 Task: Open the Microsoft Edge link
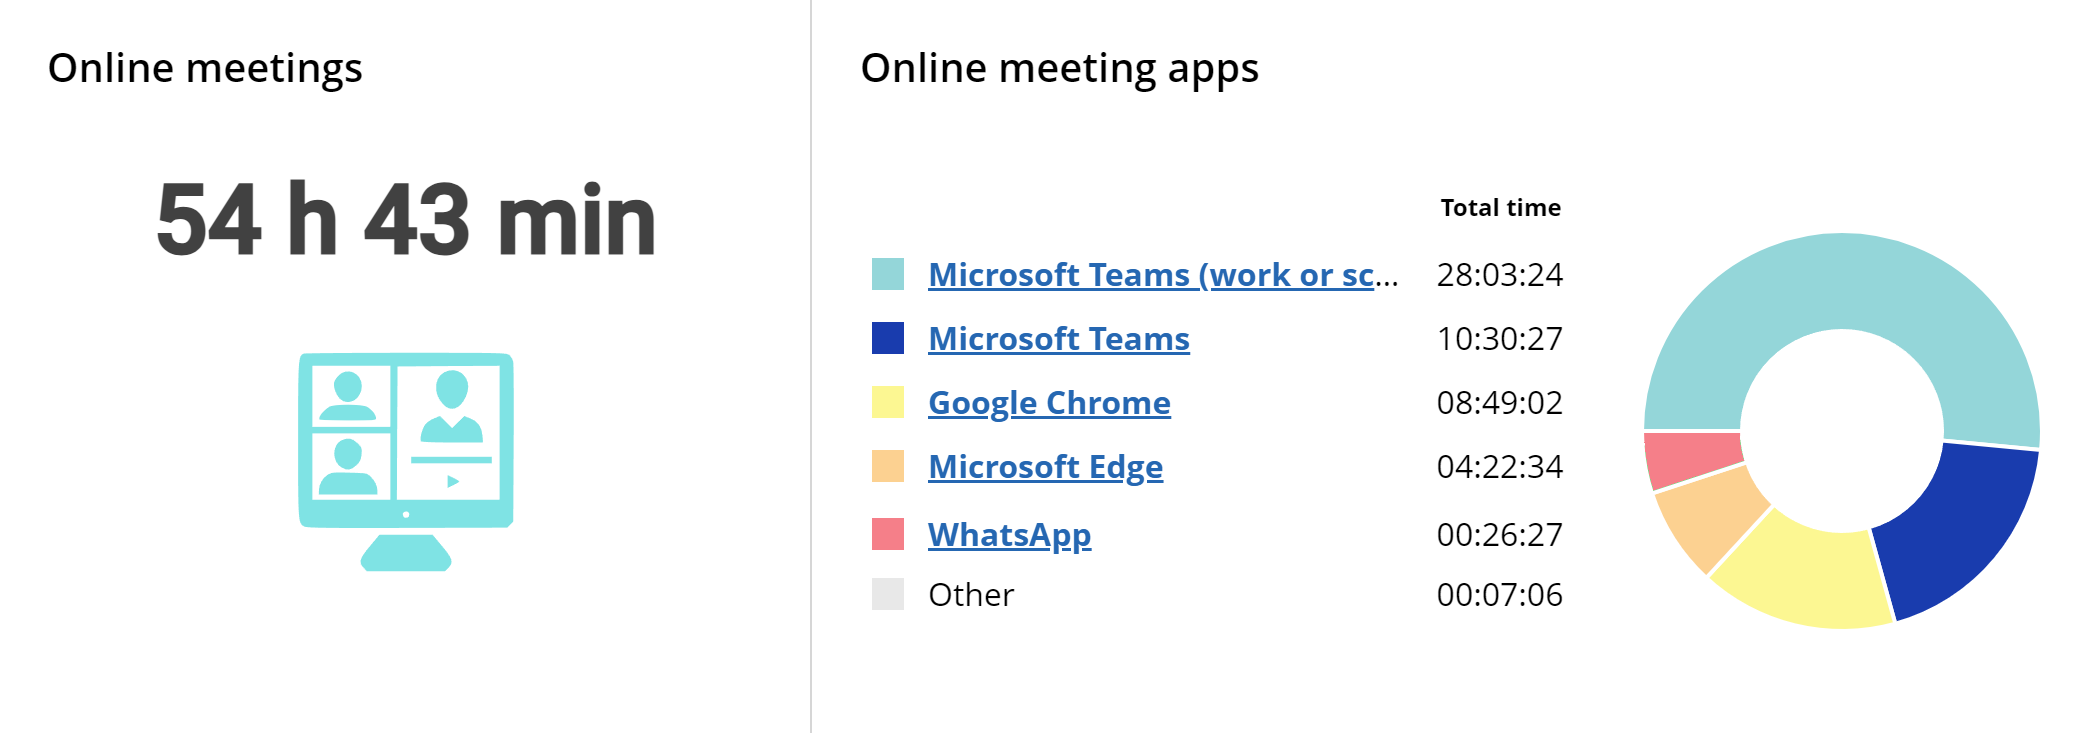coord(1045,466)
